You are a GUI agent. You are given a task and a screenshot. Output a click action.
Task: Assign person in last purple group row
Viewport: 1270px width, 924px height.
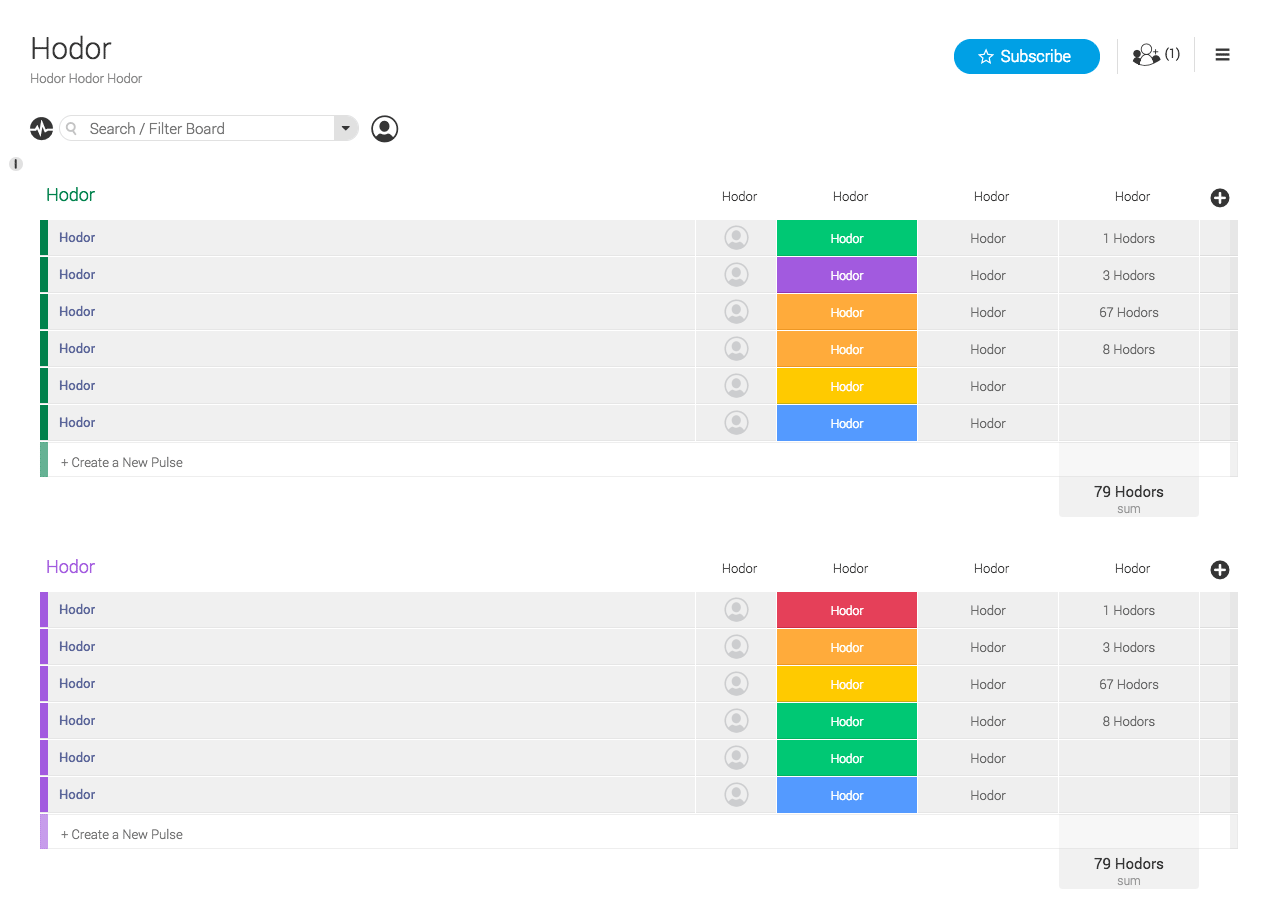point(736,795)
